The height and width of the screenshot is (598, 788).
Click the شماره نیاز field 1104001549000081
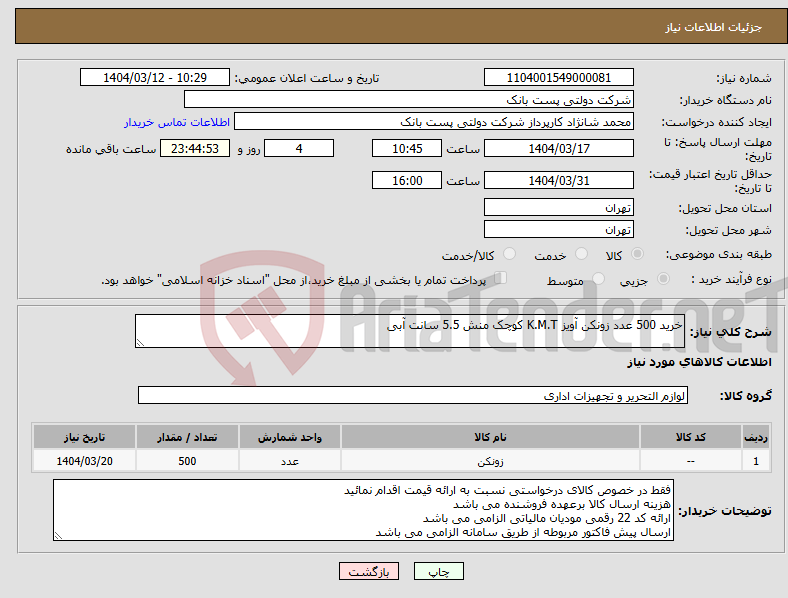coord(558,77)
